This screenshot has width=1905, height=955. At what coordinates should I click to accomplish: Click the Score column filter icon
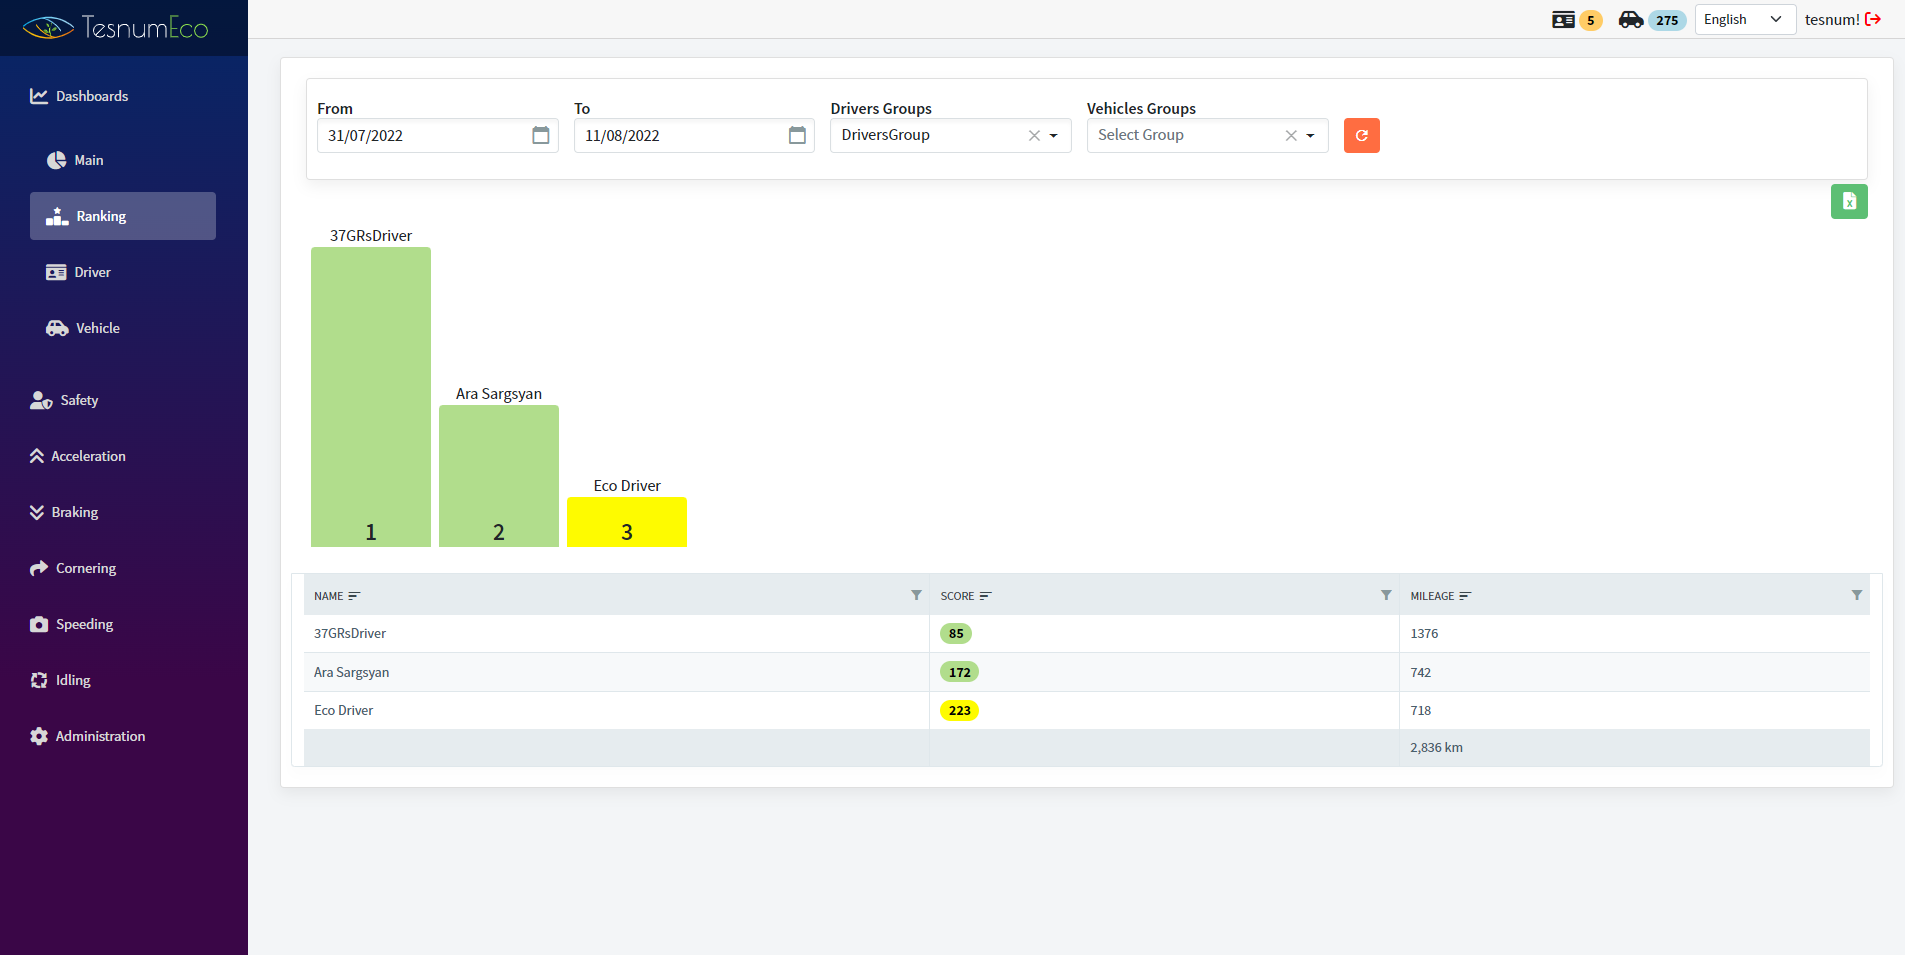[x=1386, y=595]
